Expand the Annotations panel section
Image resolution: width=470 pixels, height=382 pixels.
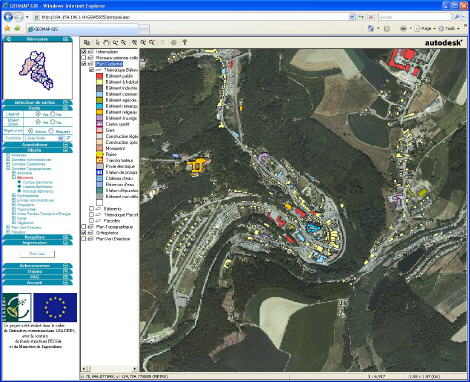pos(37,145)
